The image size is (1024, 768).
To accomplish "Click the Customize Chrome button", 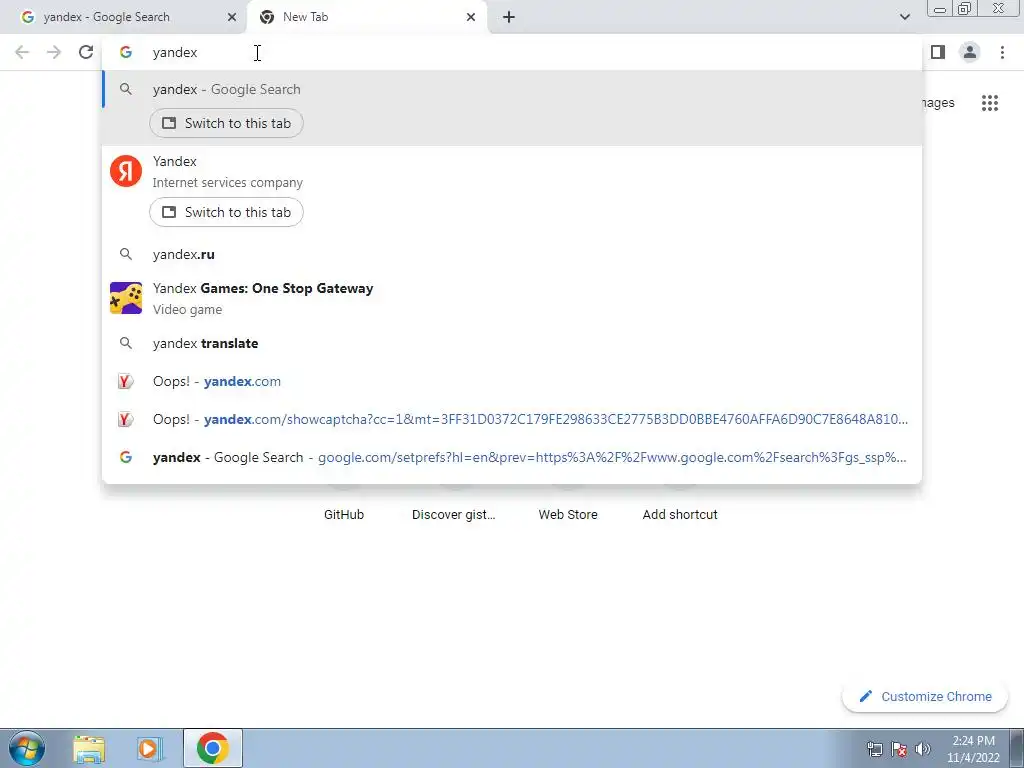I will tap(926, 697).
